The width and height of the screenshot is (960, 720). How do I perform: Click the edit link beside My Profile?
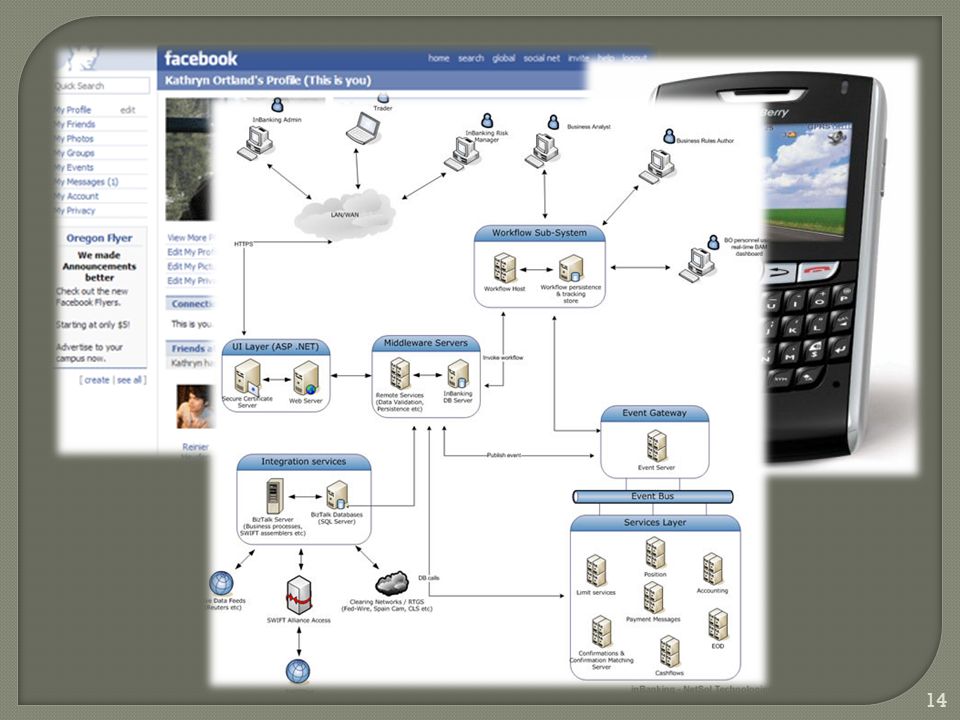click(x=127, y=110)
